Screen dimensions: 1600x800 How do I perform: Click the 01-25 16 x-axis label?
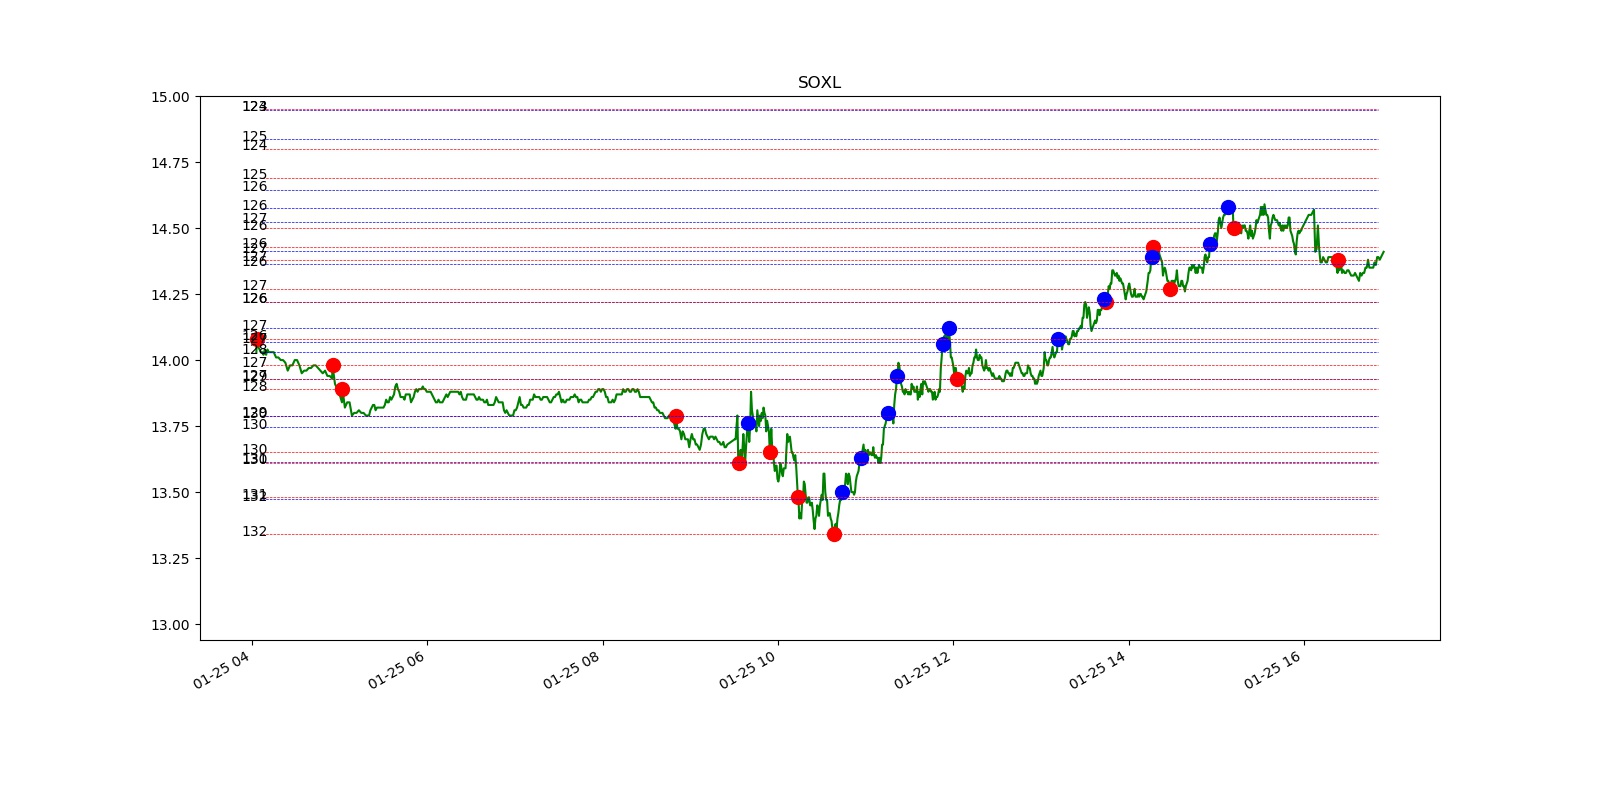pyautogui.click(x=1272, y=670)
